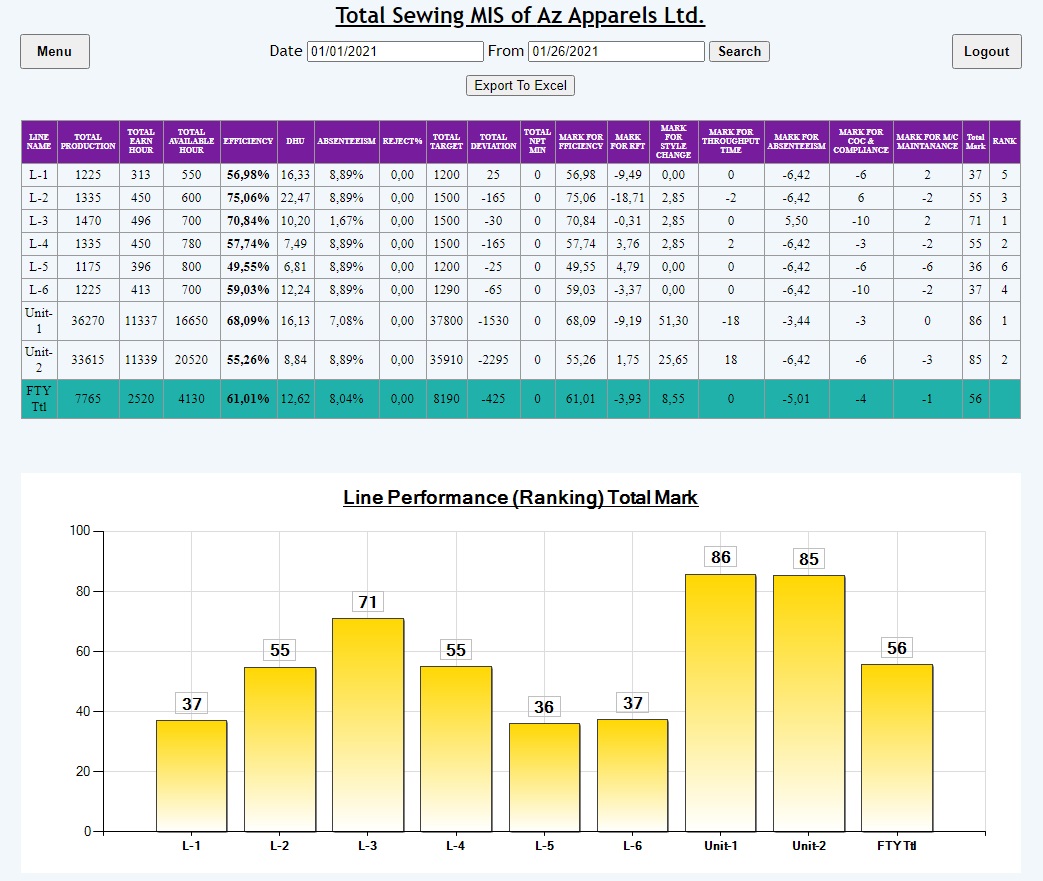Screen dimensions: 1043x881
Task: Click MARK FOR RFT column header
Action: 628,141
